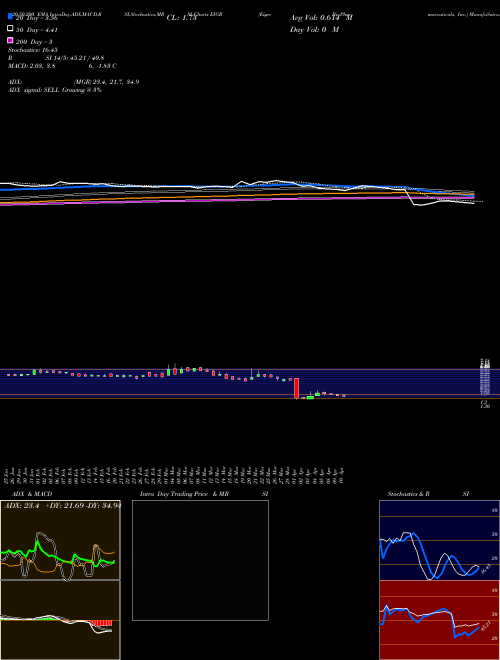Image resolution: width=500 pixels, height=660 pixels.
Task: Click the blue 20 Day EMA legend swatch
Action: (x=10, y=16)
